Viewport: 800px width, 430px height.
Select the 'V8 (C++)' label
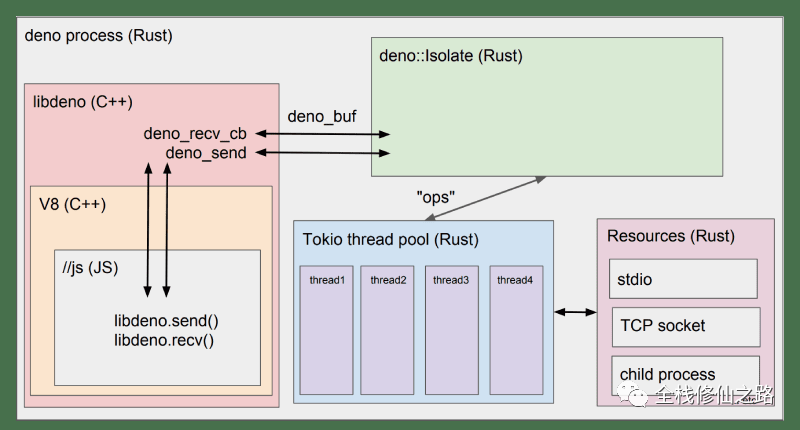(72, 205)
